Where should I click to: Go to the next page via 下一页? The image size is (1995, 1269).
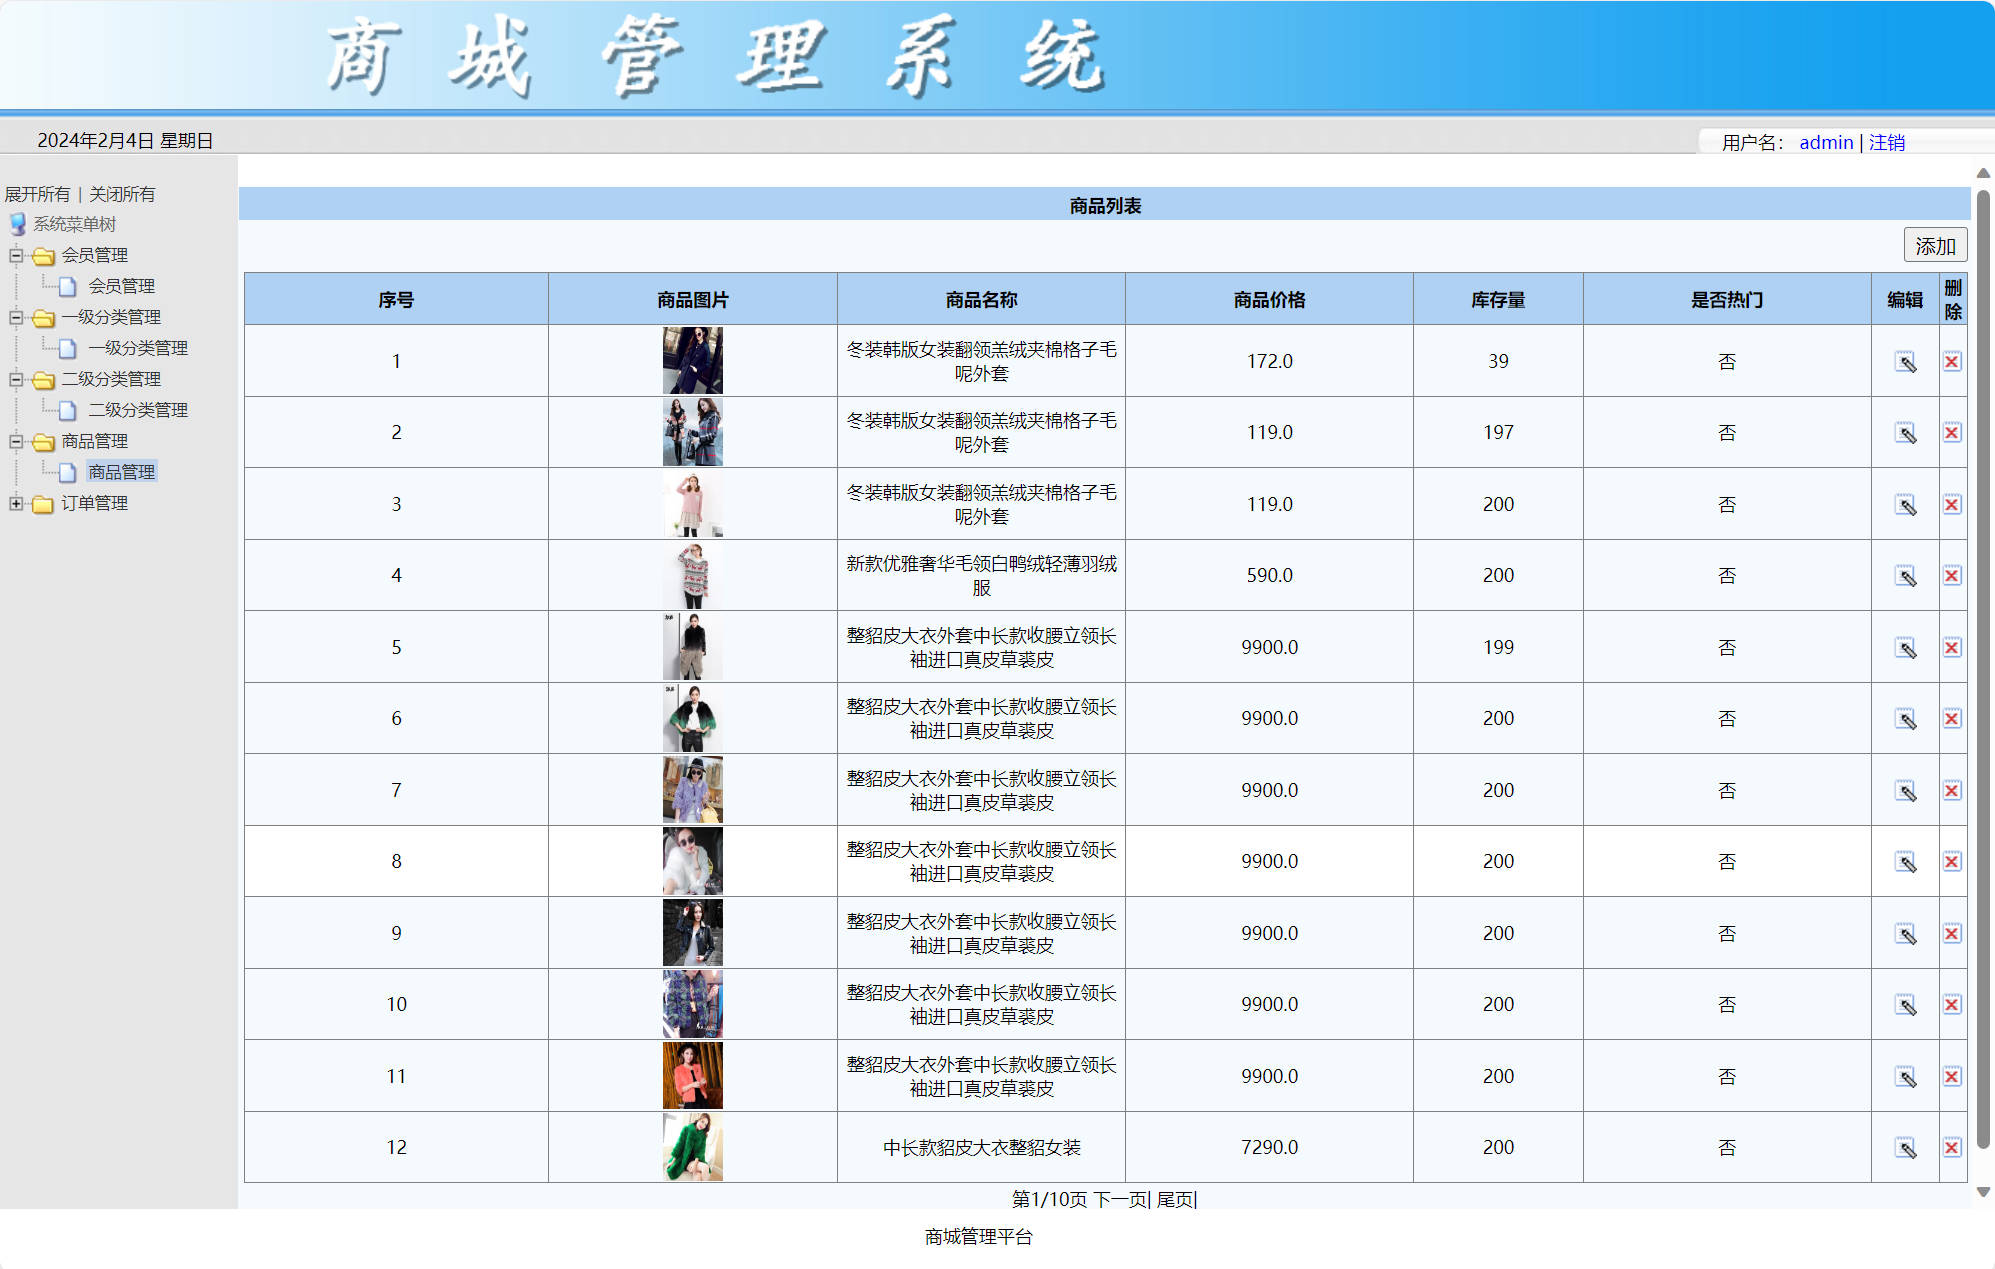(1119, 1199)
